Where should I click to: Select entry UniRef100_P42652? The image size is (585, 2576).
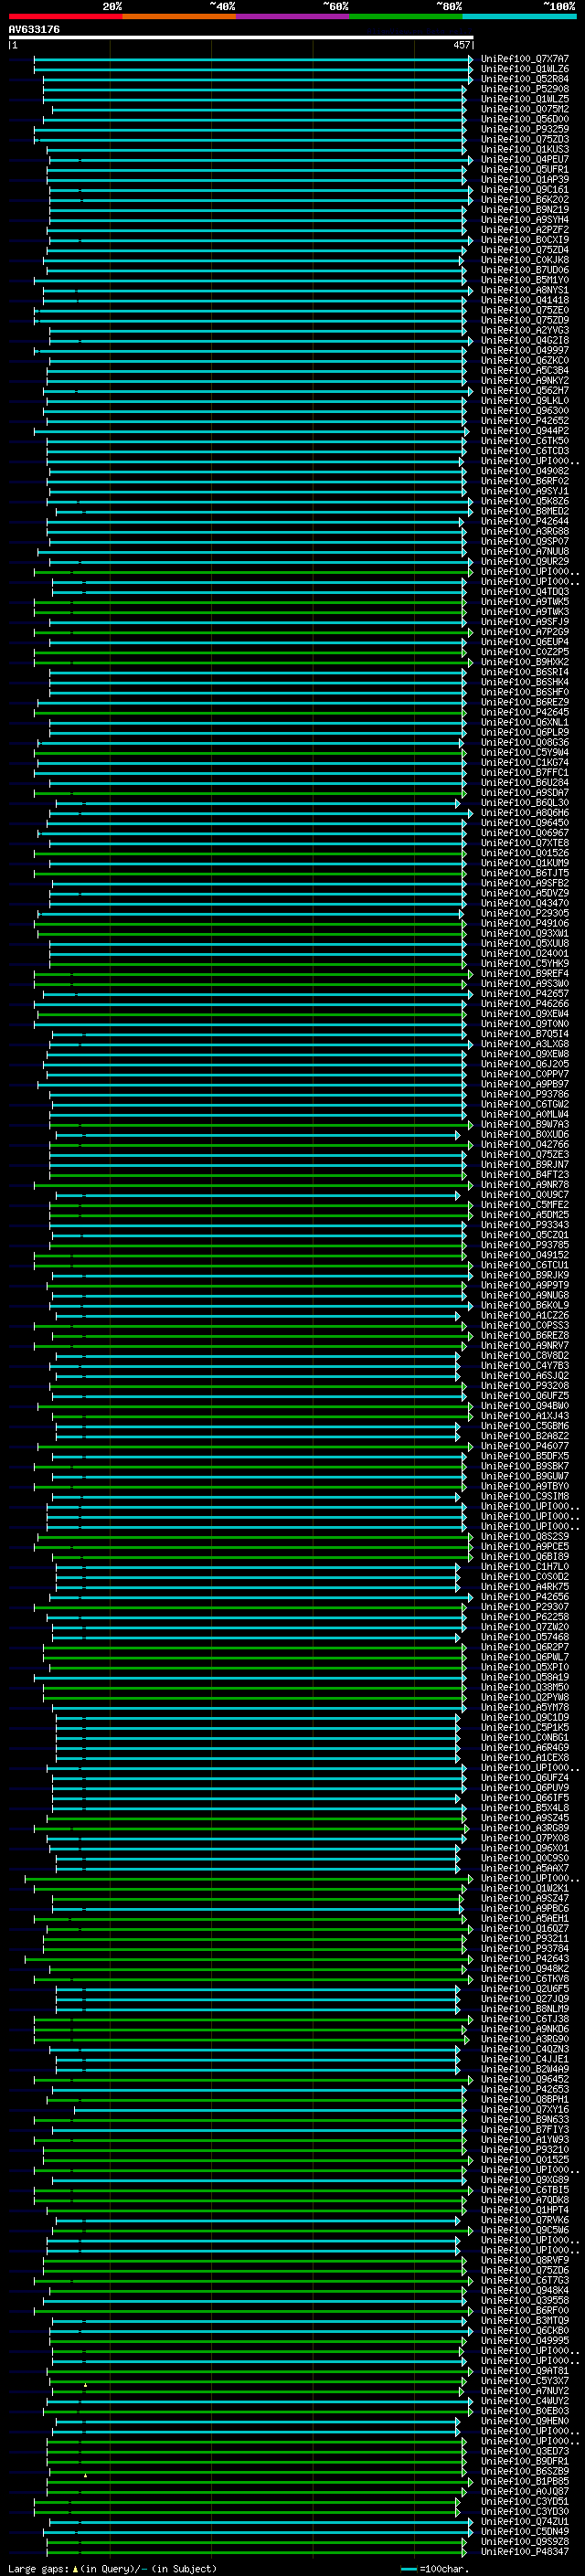tap(525, 421)
